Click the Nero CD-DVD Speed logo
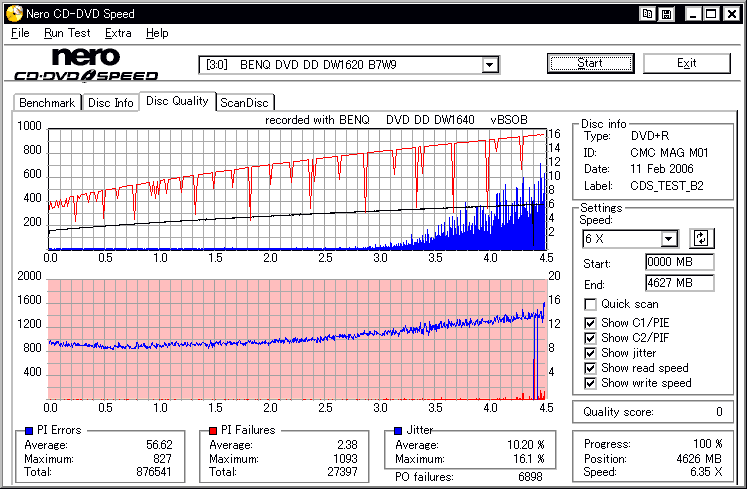This screenshot has width=747, height=489. click(86, 64)
